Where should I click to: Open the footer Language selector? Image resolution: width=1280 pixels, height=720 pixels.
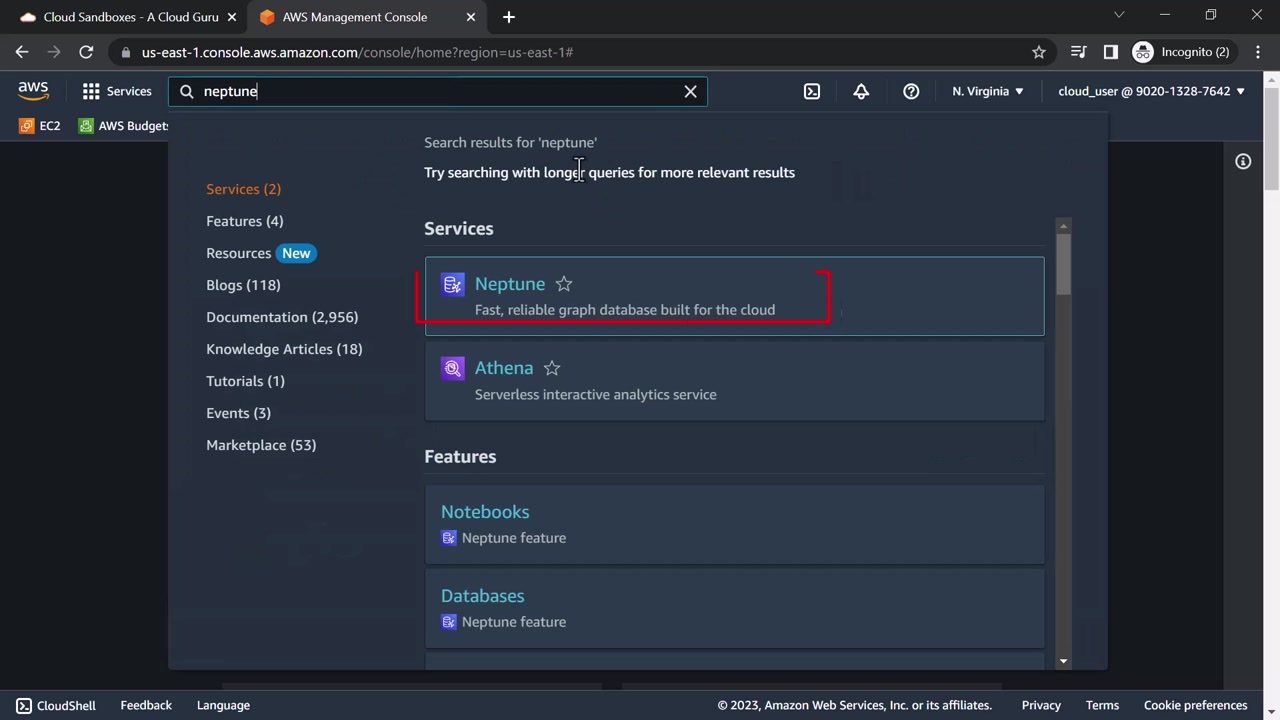tap(223, 705)
